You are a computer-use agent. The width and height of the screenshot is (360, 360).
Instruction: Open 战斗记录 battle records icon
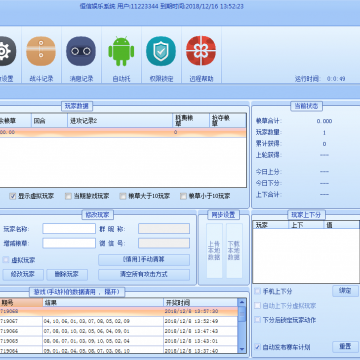[x=41, y=51]
